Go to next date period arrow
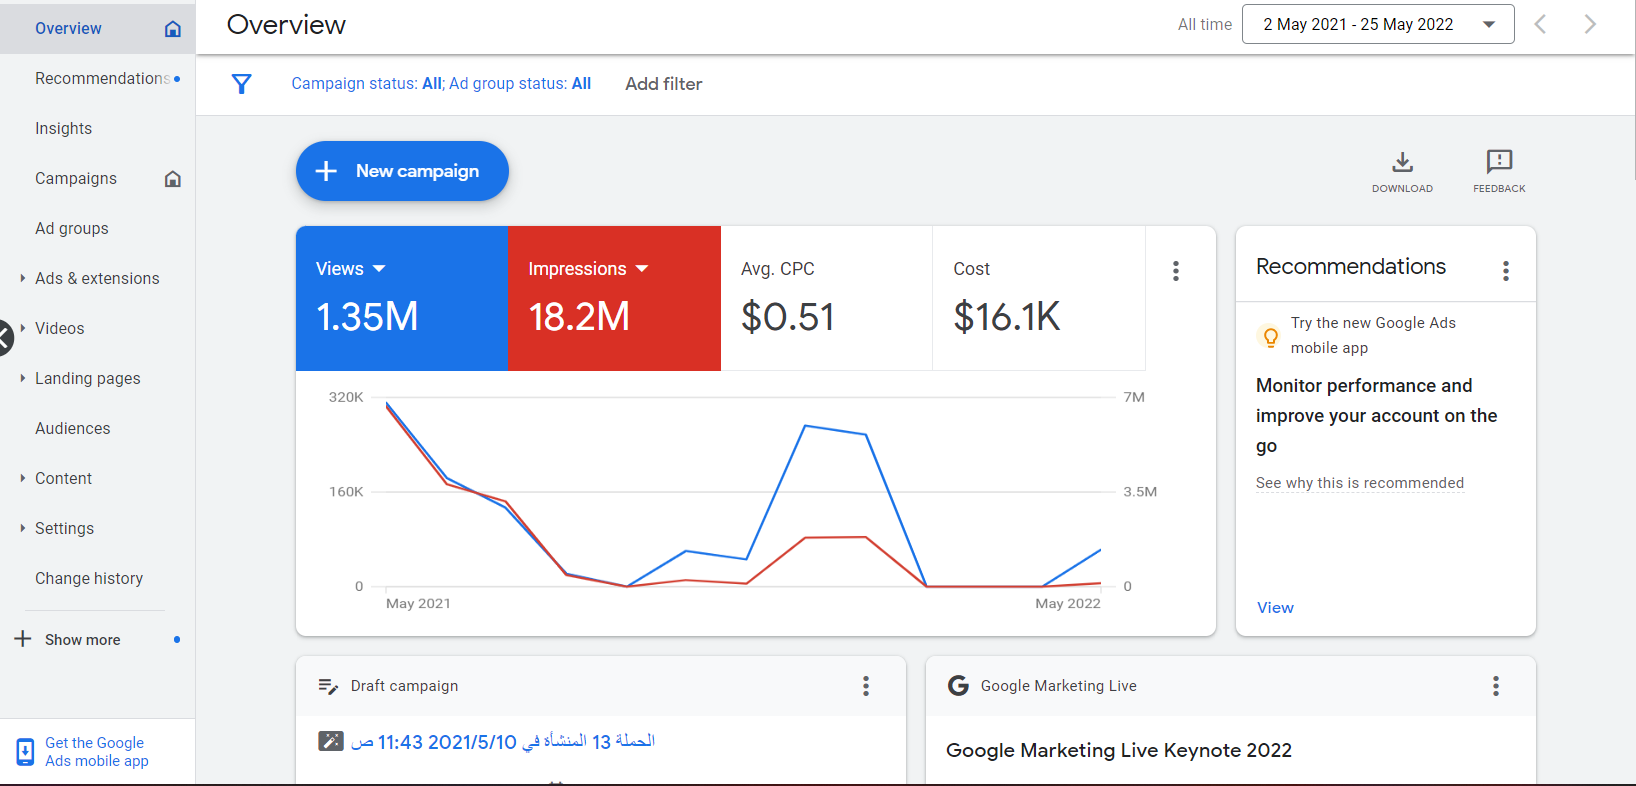 (1589, 25)
